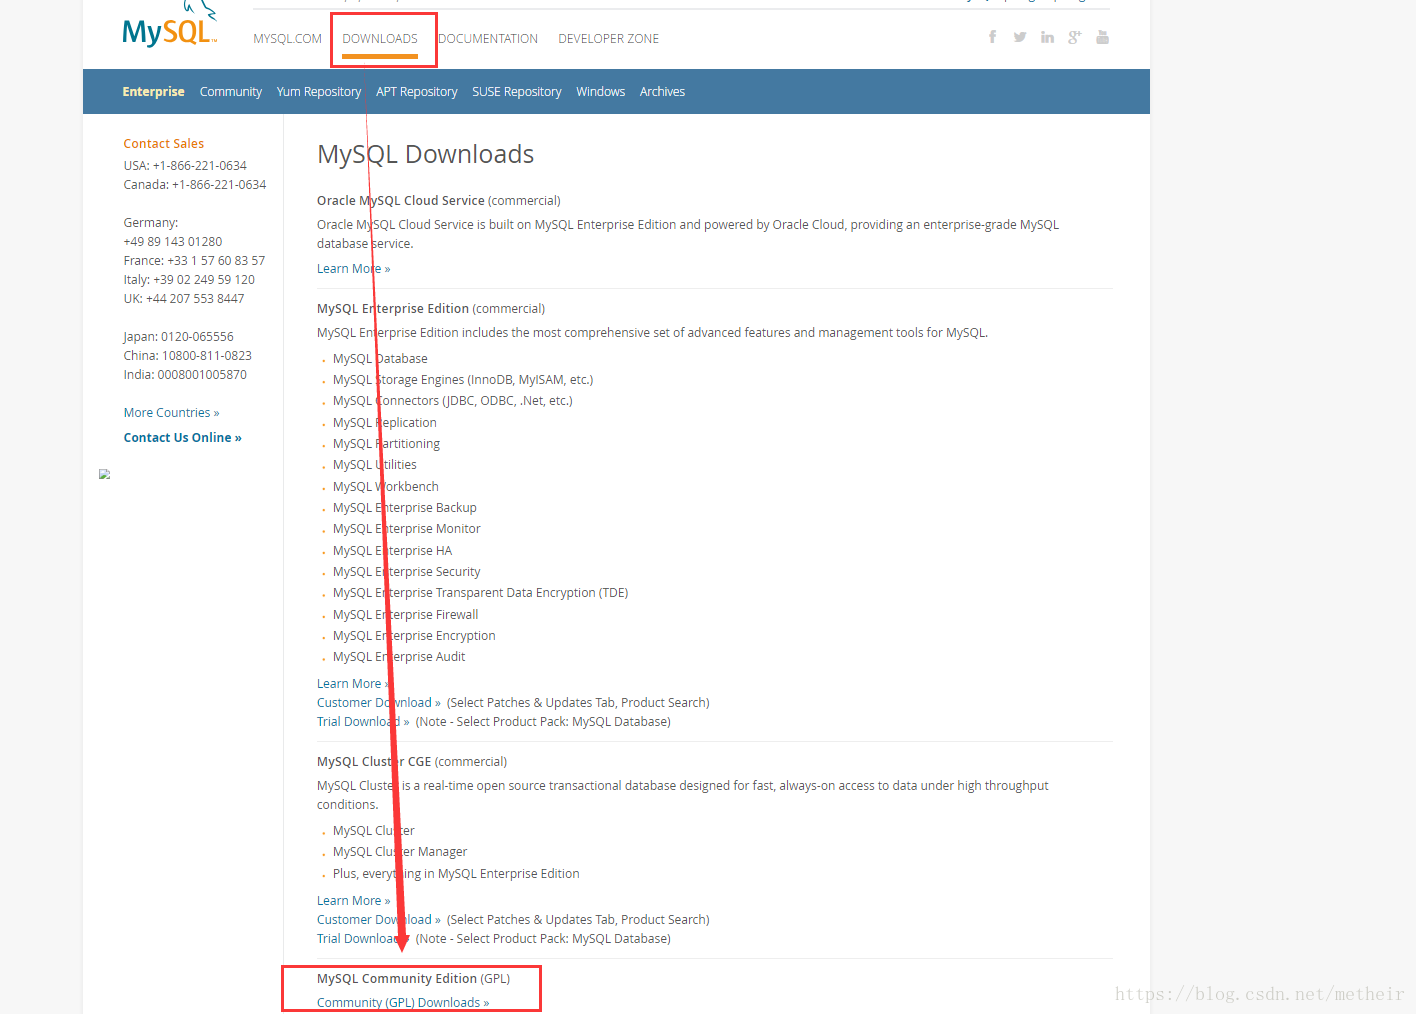Image resolution: width=1416 pixels, height=1014 pixels.
Task: Open the MySQL Twitter icon
Action: point(1019,37)
